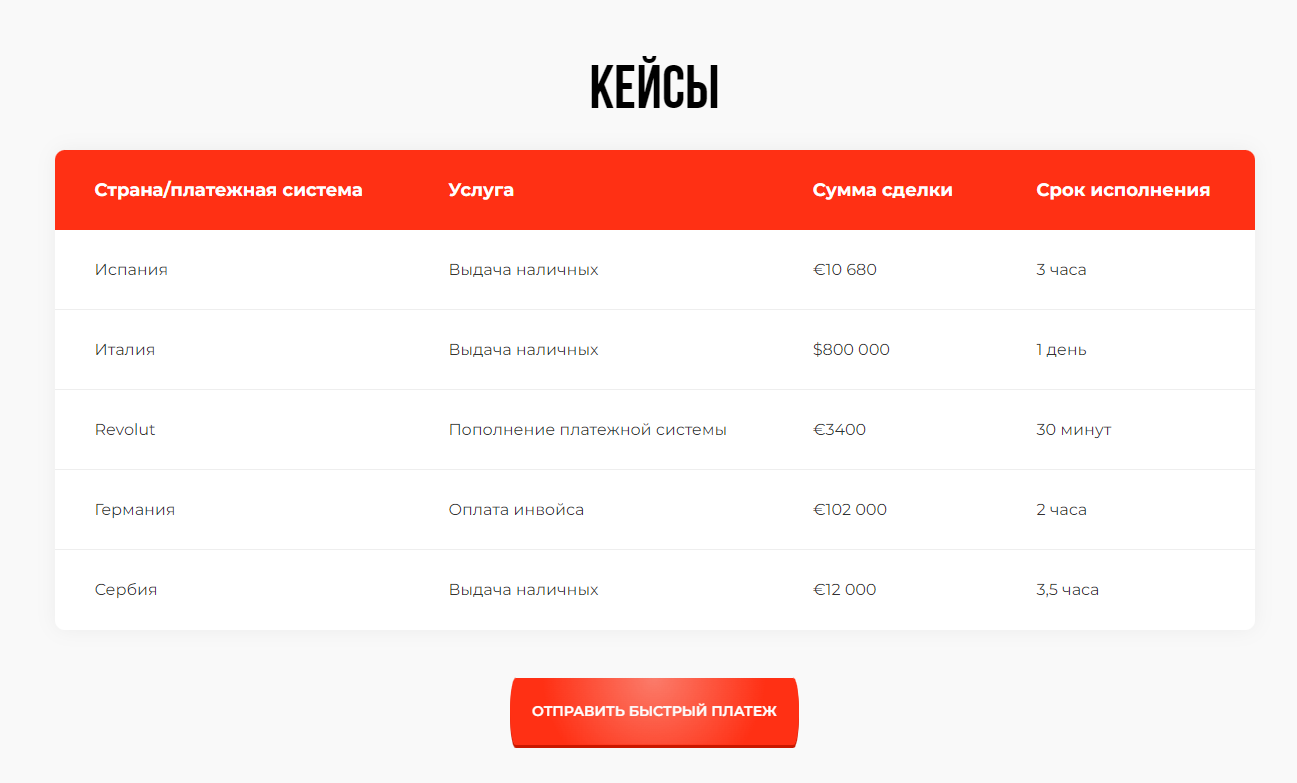Screen dimensions: 1297x783
Task: Click the '3,5 часа' duration cell
Action: tap(1067, 590)
